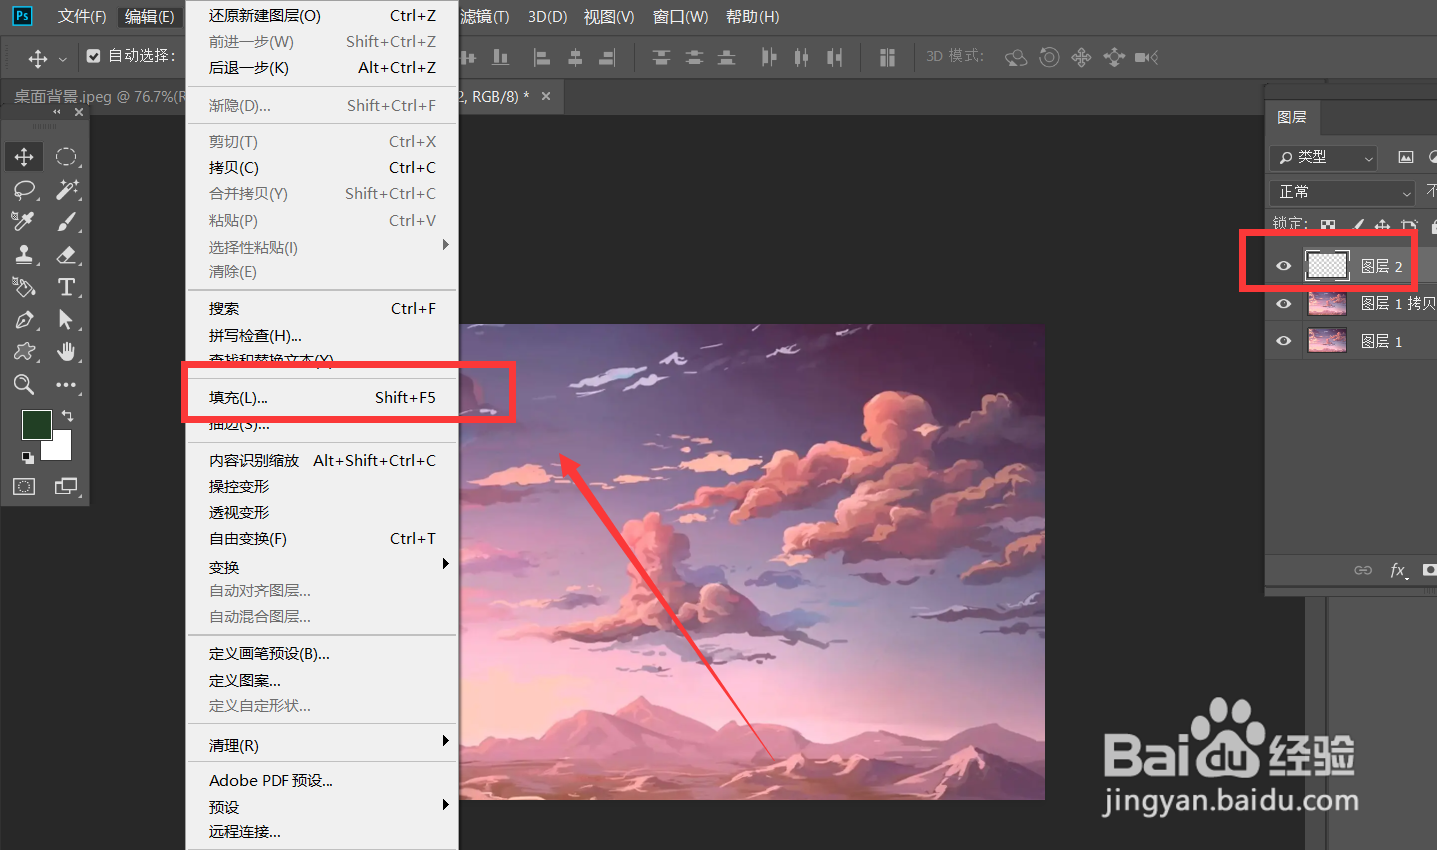The height and width of the screenshot is (850, 1437).
Task: Collapse the toolbox with double-arrow button
Action: pos(57,112)
